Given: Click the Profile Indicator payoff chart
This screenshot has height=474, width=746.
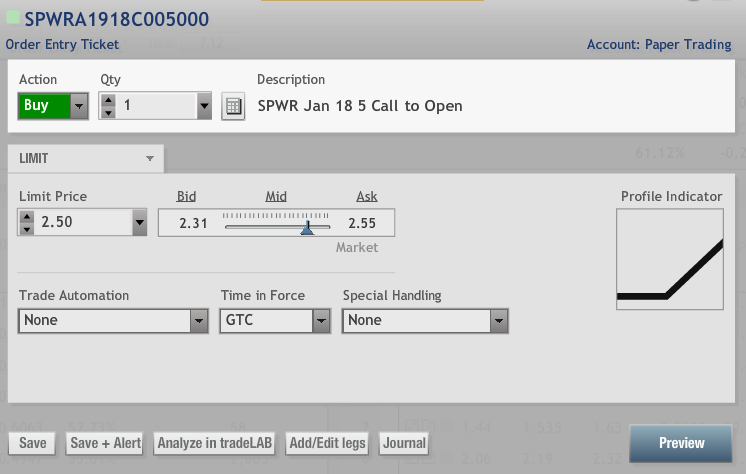Looking at the screenshot, I should pos(670,260).
